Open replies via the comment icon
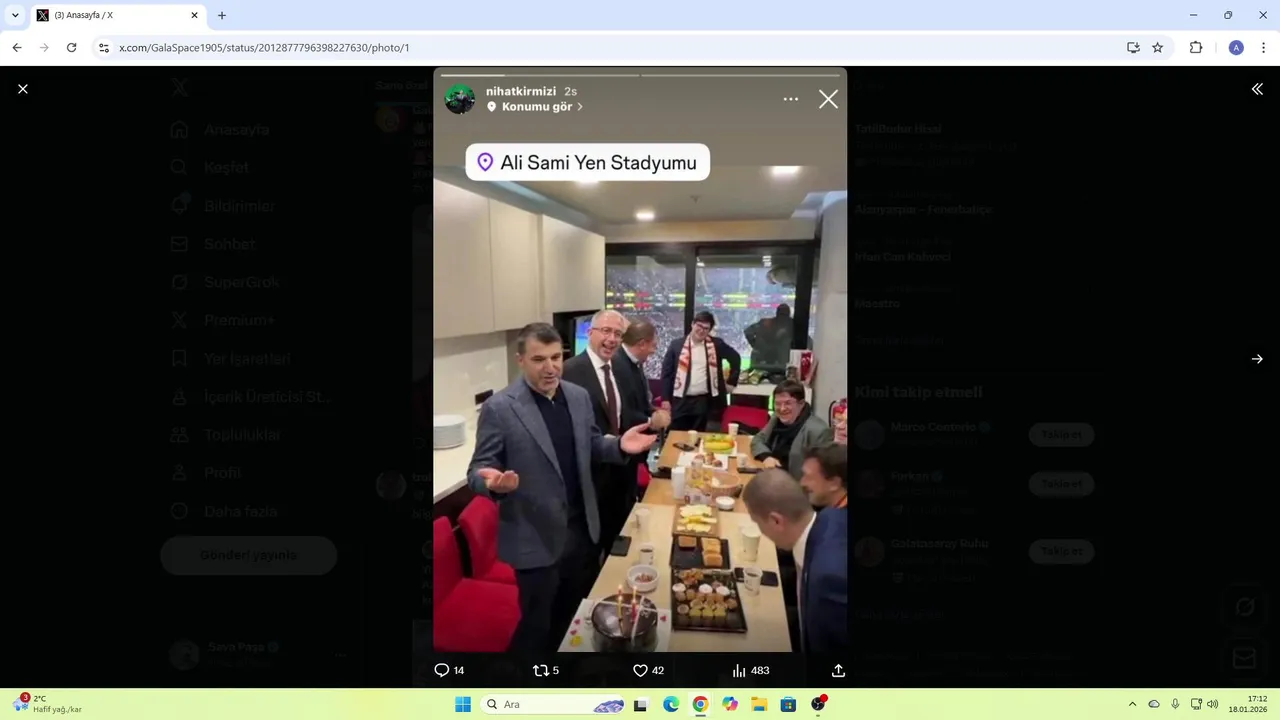The height and width of the screenshot is (720, 1280). pos(441,670)
